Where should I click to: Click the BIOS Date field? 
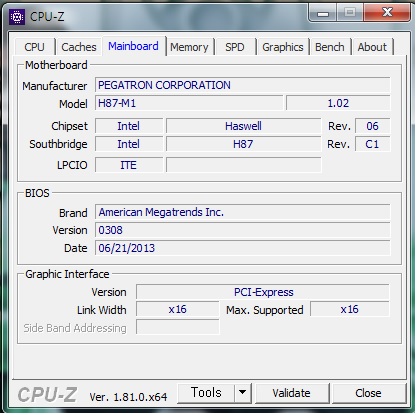[242, 248]
